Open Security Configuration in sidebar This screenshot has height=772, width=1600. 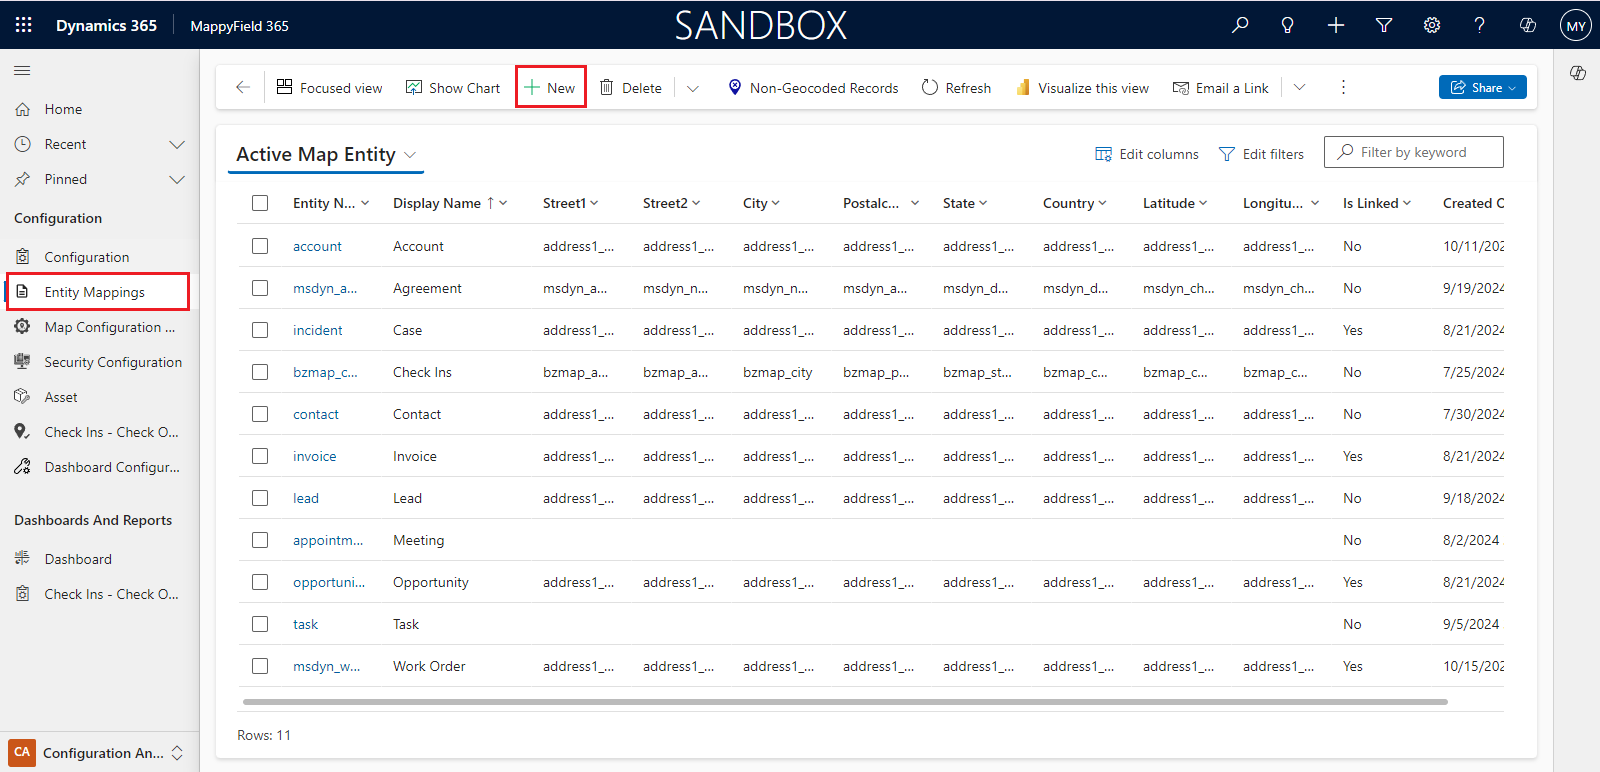click(x=99, y=362)
